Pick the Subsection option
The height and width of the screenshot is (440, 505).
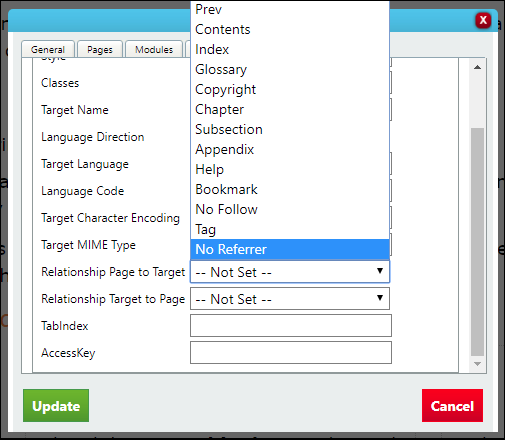(x=290, y=129)
